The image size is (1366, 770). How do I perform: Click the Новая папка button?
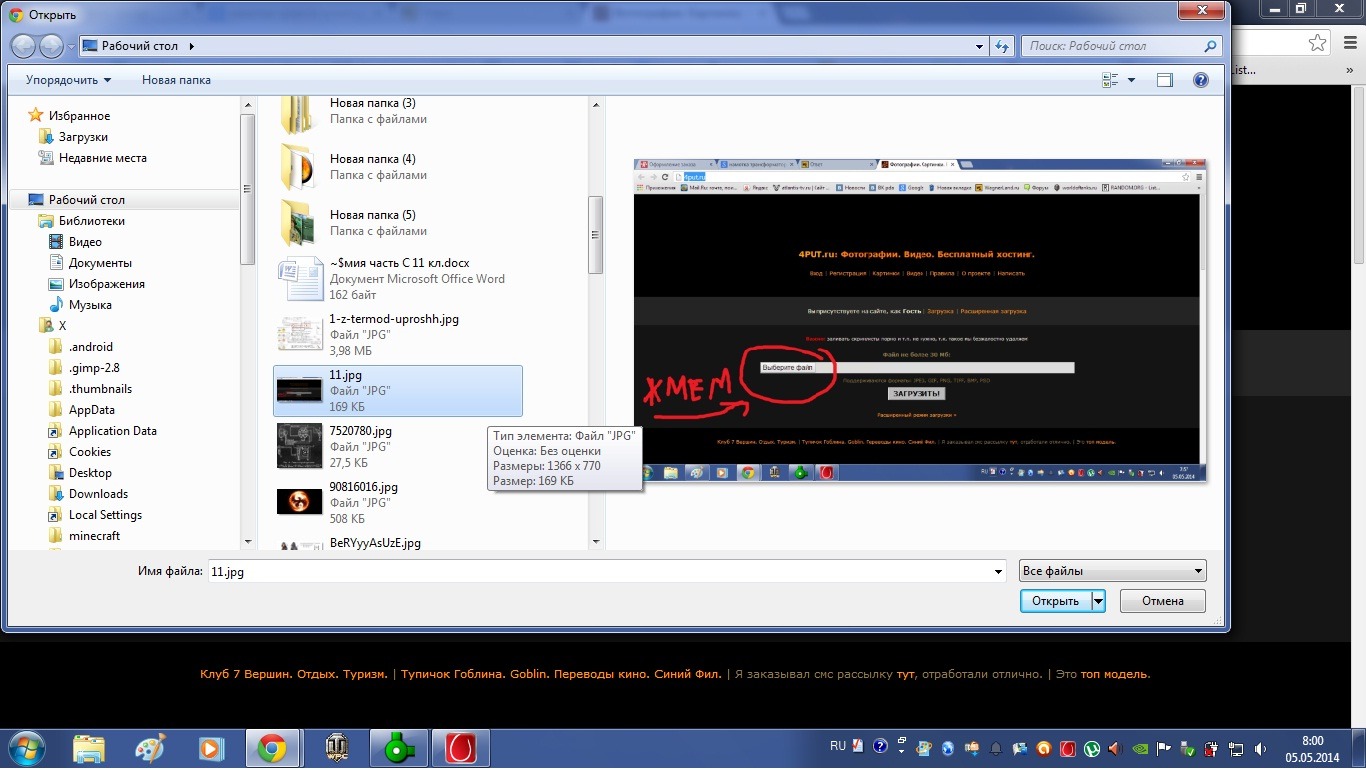pyautogui.click(x=176, y=80)
